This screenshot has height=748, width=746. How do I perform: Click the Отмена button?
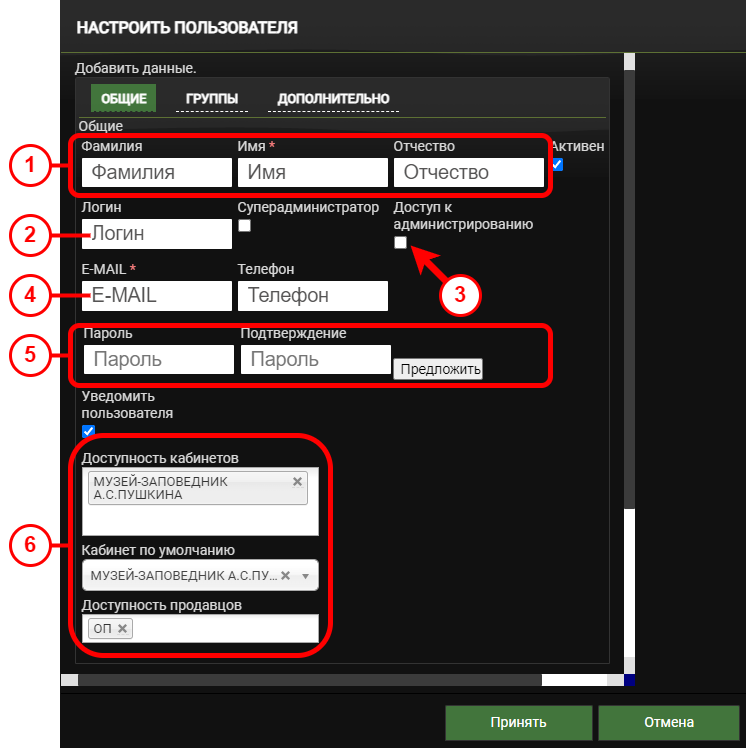[x=669, y=723]
